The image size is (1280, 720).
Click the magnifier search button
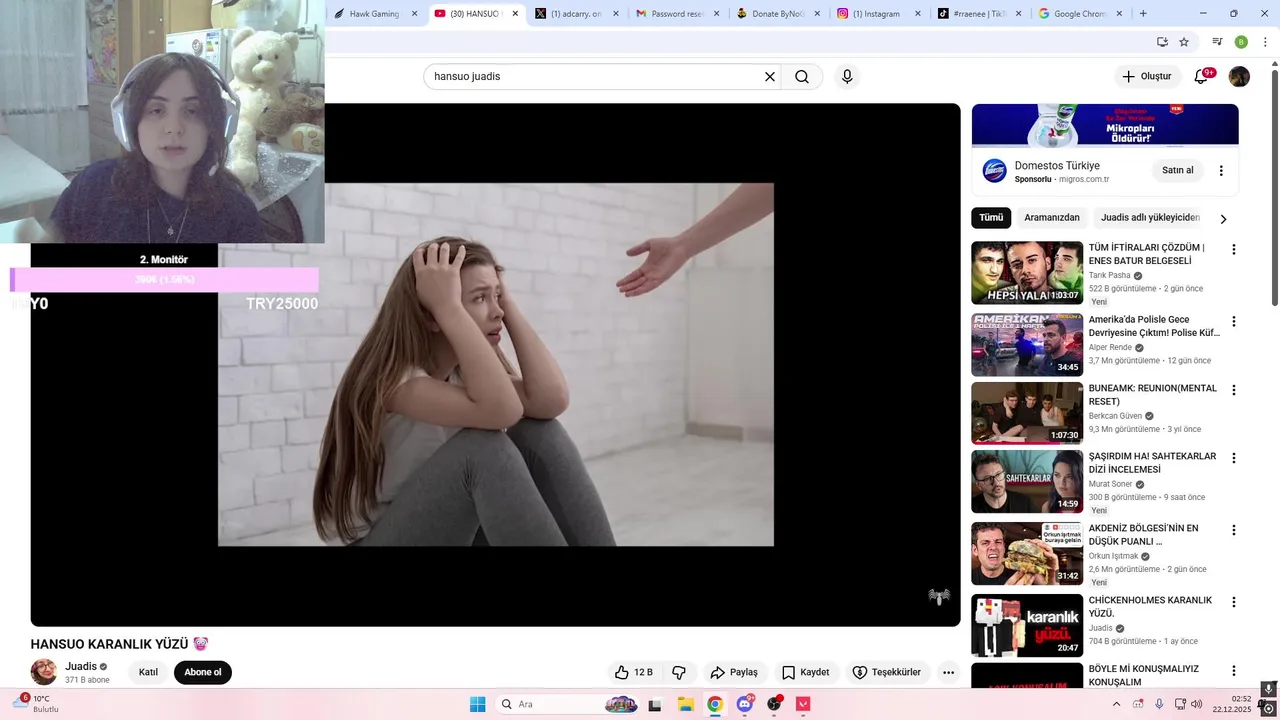pos(802,77)
